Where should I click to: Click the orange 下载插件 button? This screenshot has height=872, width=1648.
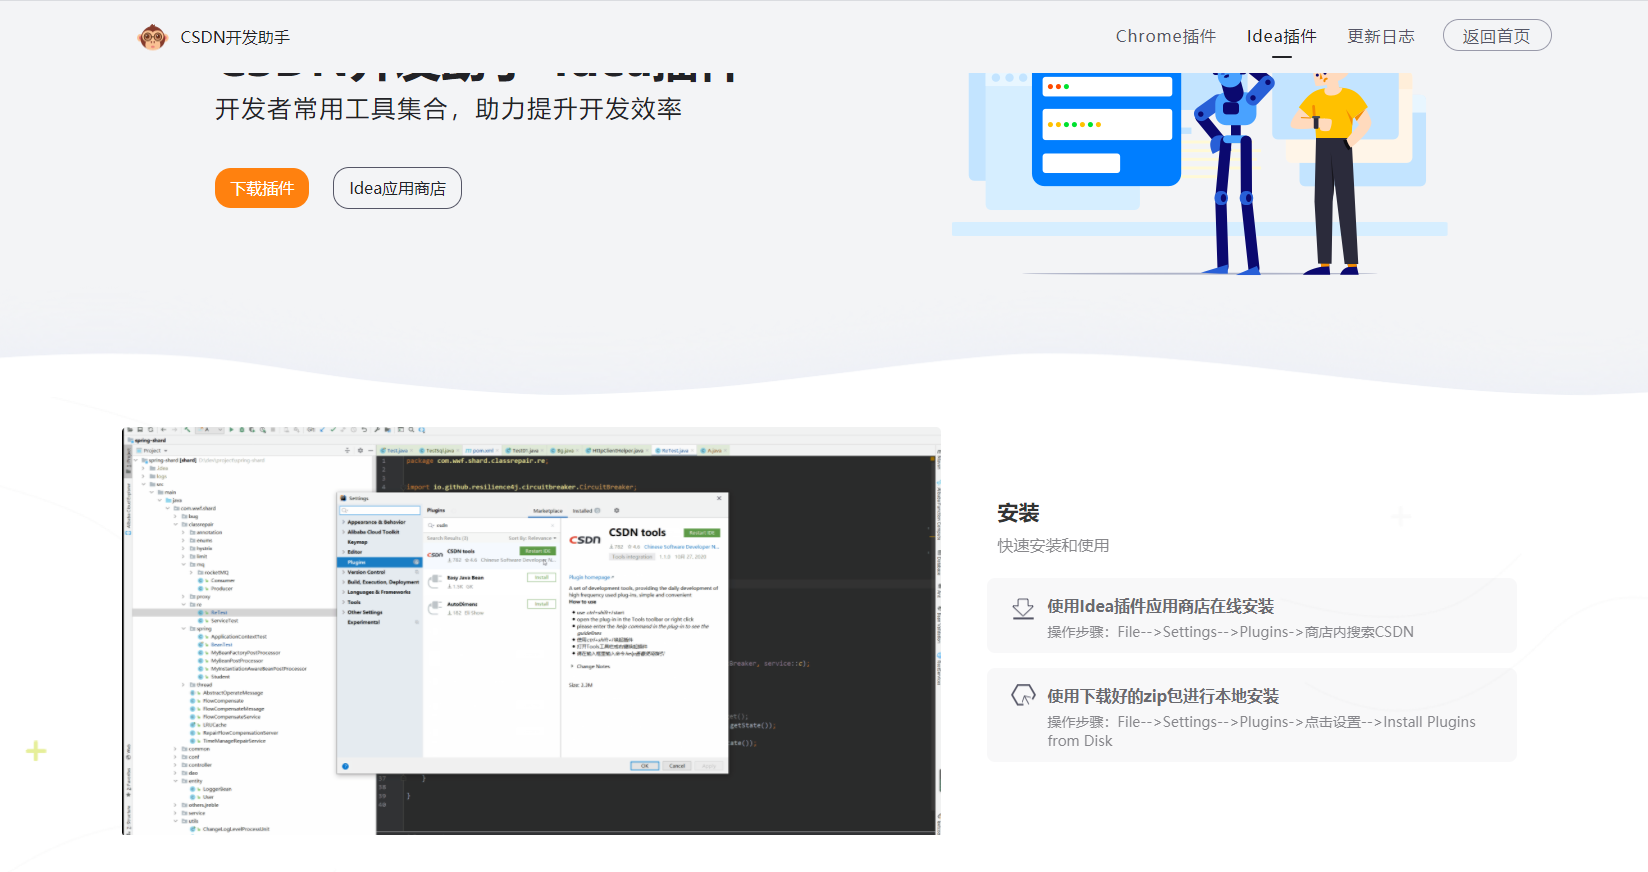tap(262, 188)
